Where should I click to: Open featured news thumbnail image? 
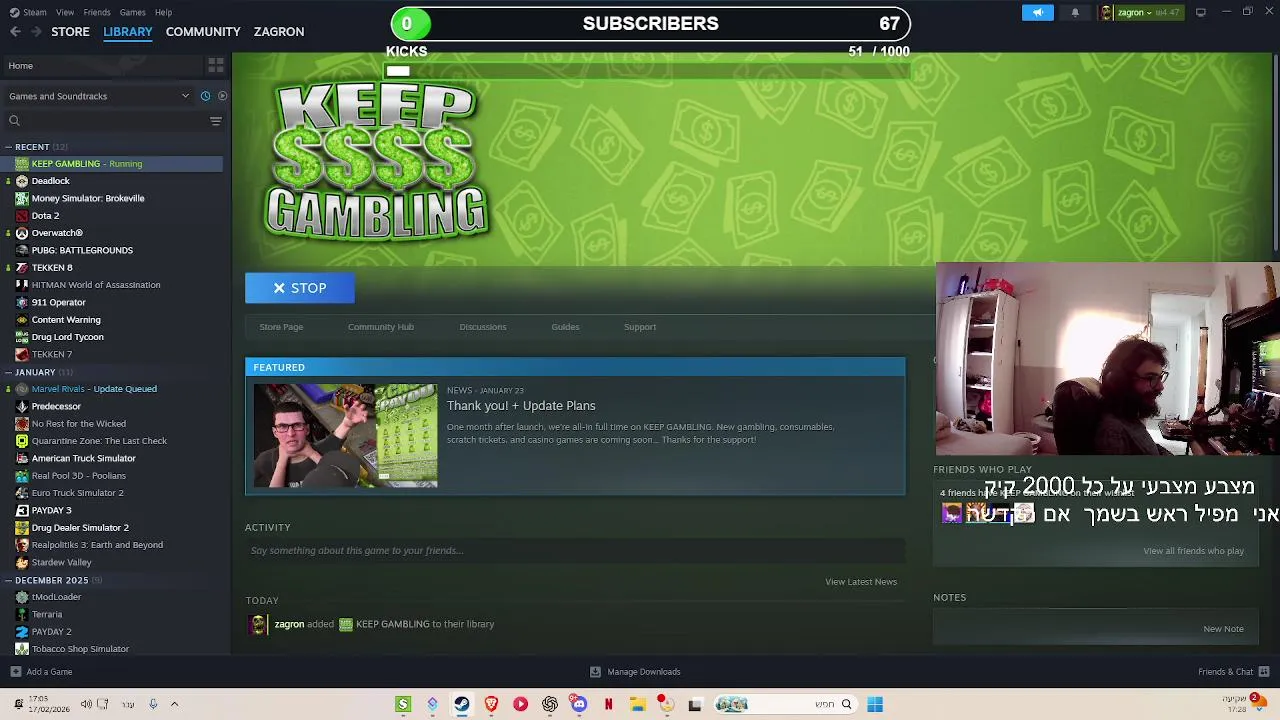click(x=345, y=436)
